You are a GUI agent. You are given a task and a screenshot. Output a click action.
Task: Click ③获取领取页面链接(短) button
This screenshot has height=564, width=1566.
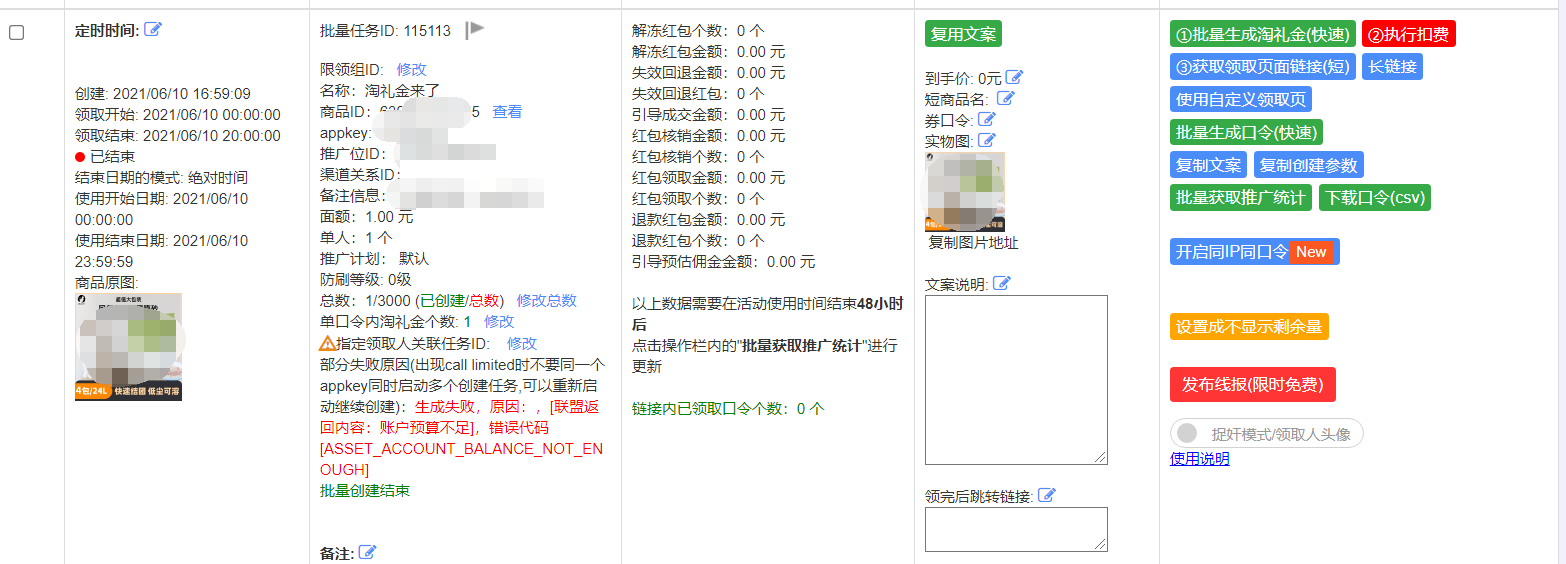(x=1263, y=67)
